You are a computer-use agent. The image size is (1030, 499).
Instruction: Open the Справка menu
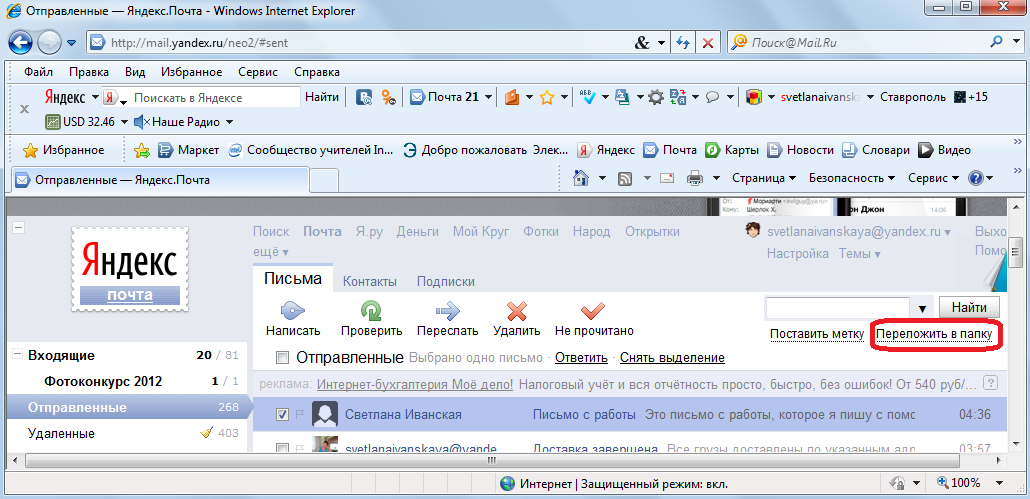(x=317, y=72)
